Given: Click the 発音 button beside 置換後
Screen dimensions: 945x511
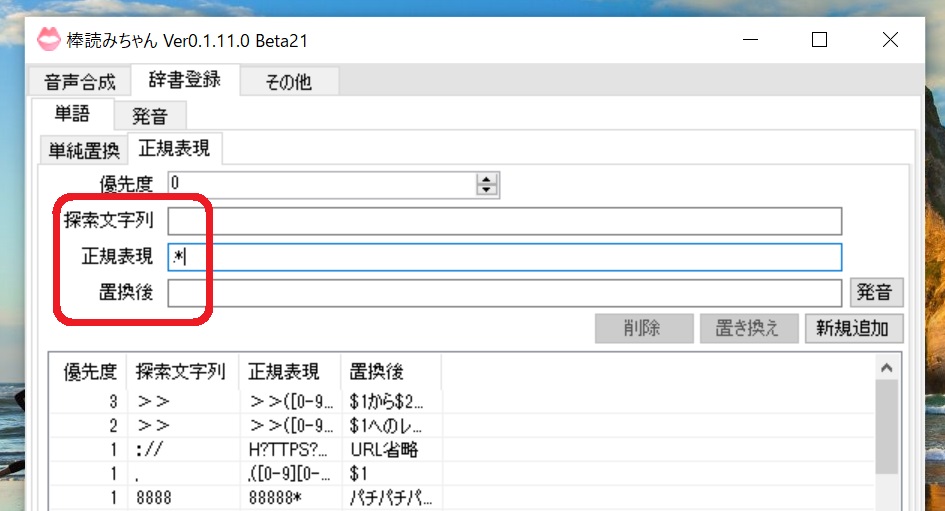Looking at the screenshot, I should point(876,292).
